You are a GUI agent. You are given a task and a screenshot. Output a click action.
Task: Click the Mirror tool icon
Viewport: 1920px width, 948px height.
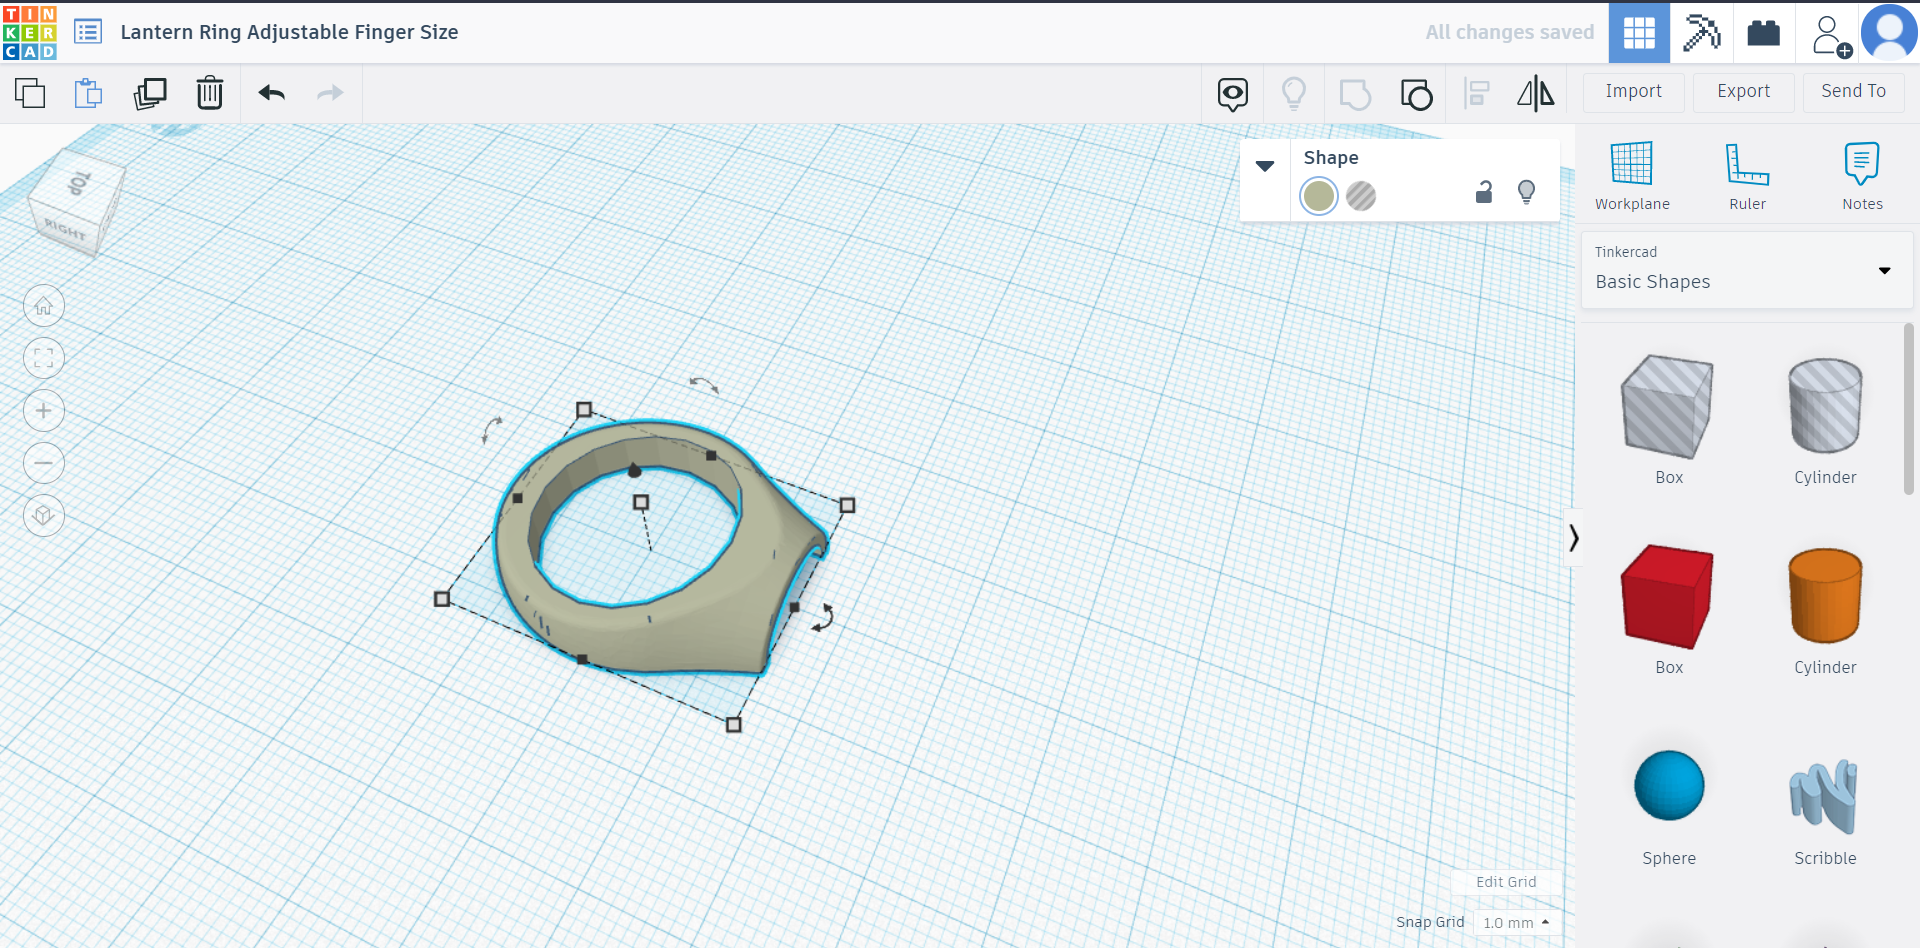(1536, 94)
